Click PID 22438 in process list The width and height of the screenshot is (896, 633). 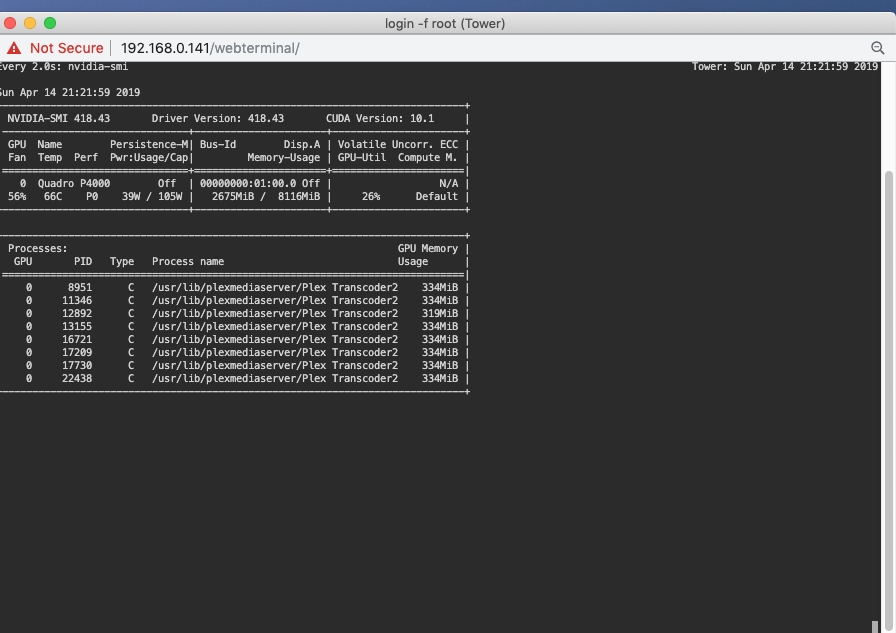(x=77, y=379)
